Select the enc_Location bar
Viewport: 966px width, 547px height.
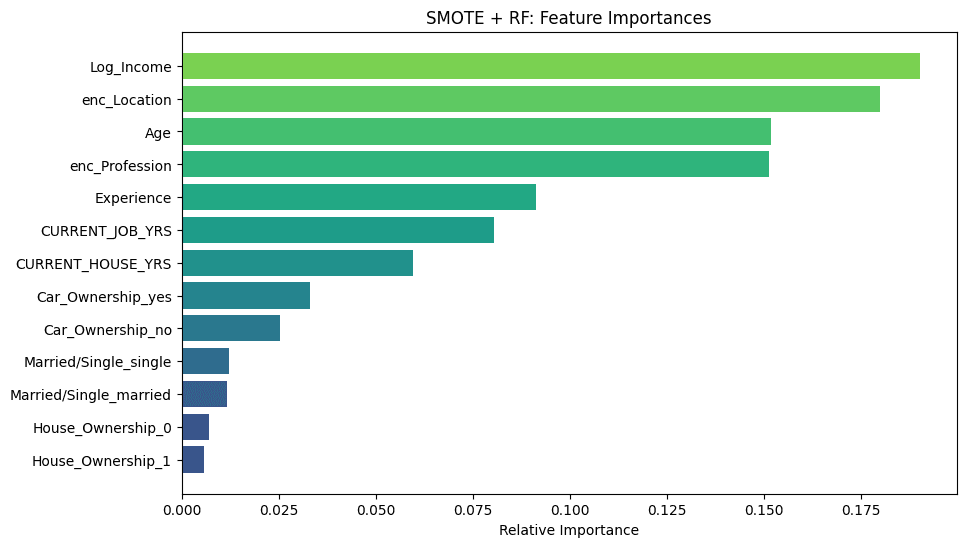point(530,99)
